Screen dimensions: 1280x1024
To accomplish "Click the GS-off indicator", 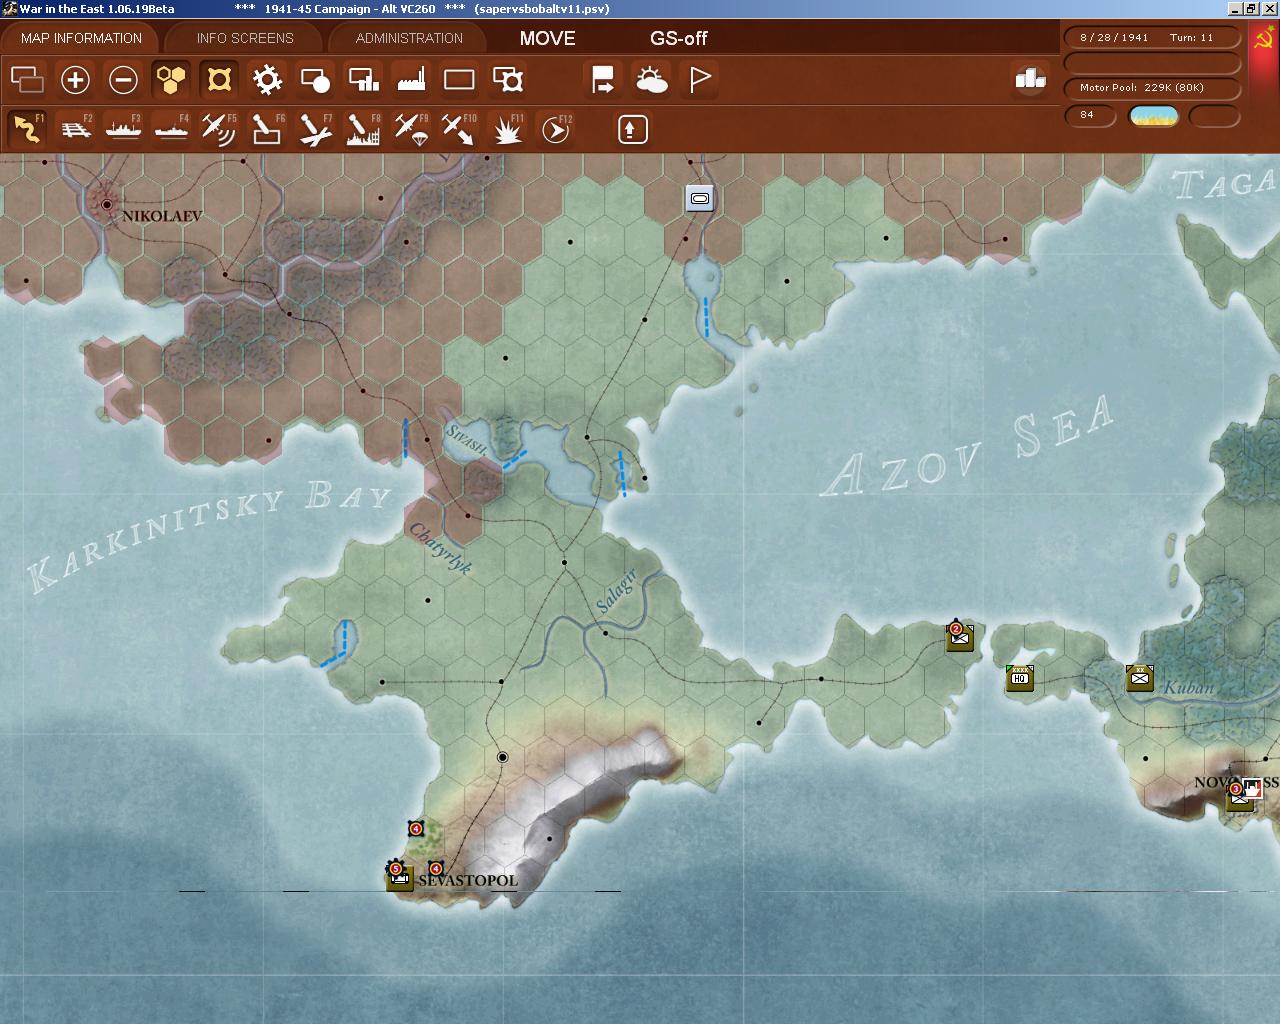I will click(678, 38).
